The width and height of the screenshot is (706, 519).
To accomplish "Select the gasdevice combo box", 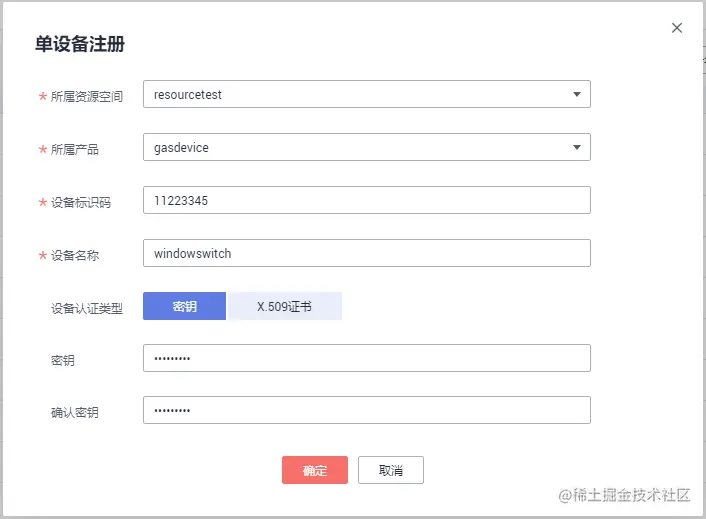I will coord(367,147).
